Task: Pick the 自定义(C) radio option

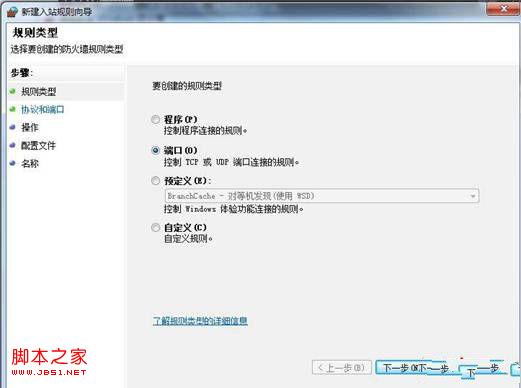Action: tap(156, 227)
